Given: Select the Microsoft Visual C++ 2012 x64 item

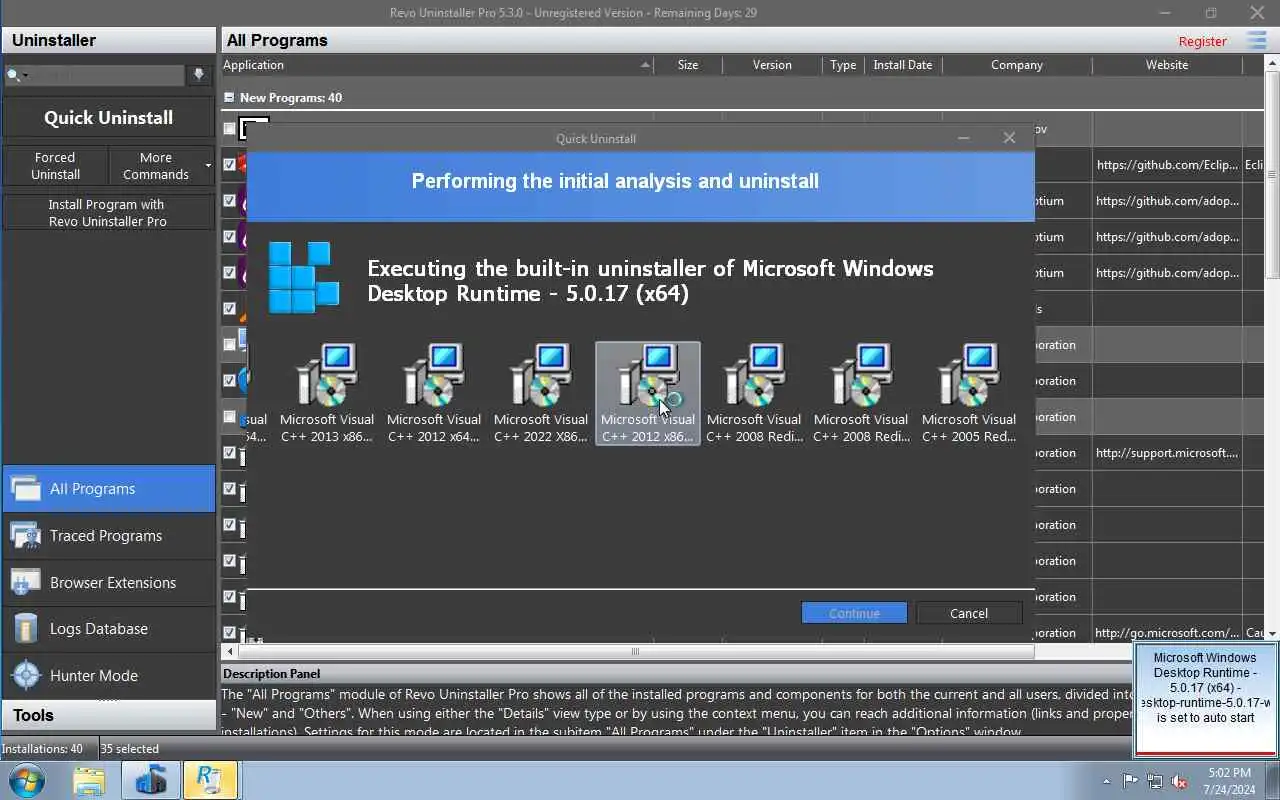Looking at the screenshot, I should pyautogui.click(x=434, y=394).
